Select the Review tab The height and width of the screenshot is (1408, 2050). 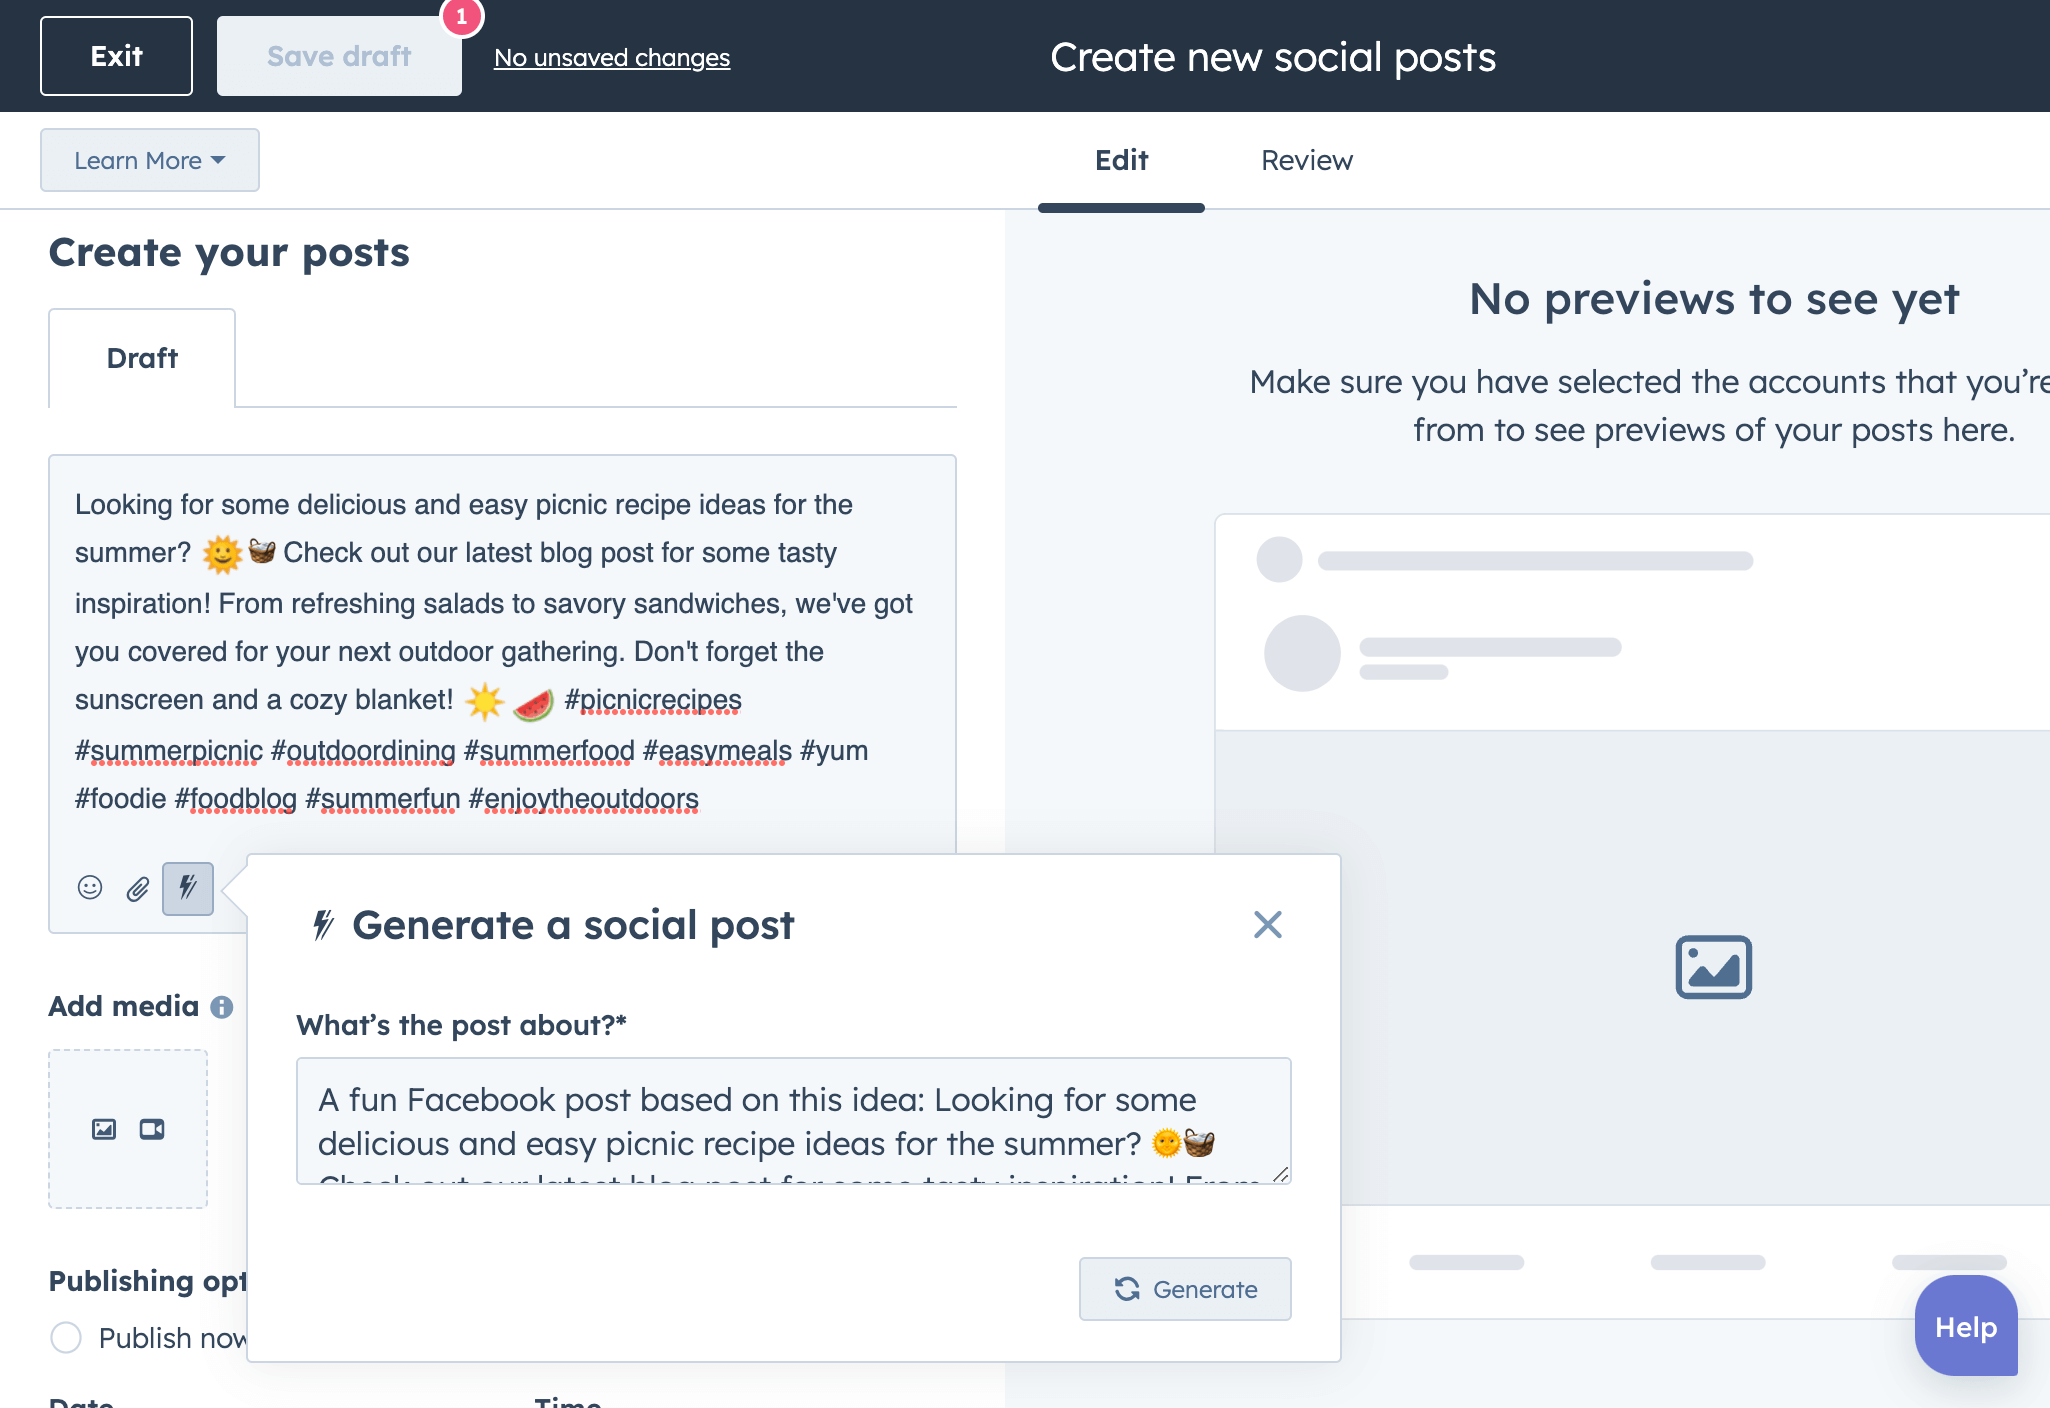click(x=1307, y=160)
